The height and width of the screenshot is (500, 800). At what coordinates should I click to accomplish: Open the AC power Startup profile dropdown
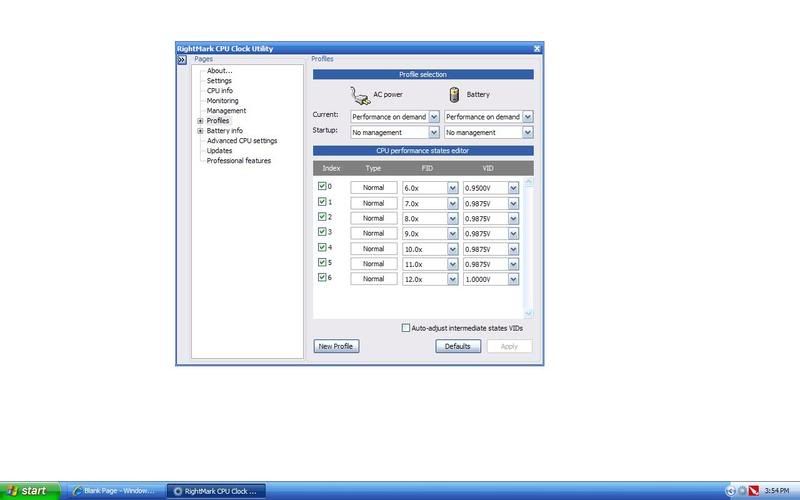(434, 132)
